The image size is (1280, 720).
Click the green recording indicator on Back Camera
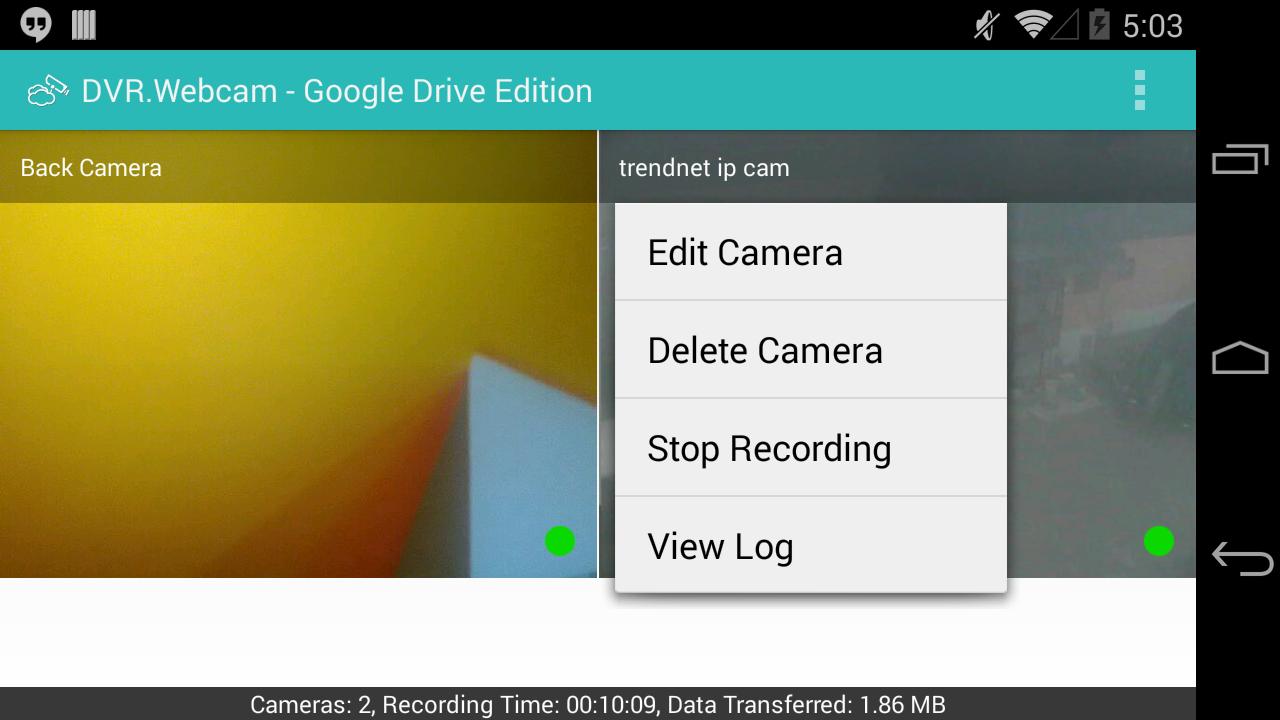561,541
